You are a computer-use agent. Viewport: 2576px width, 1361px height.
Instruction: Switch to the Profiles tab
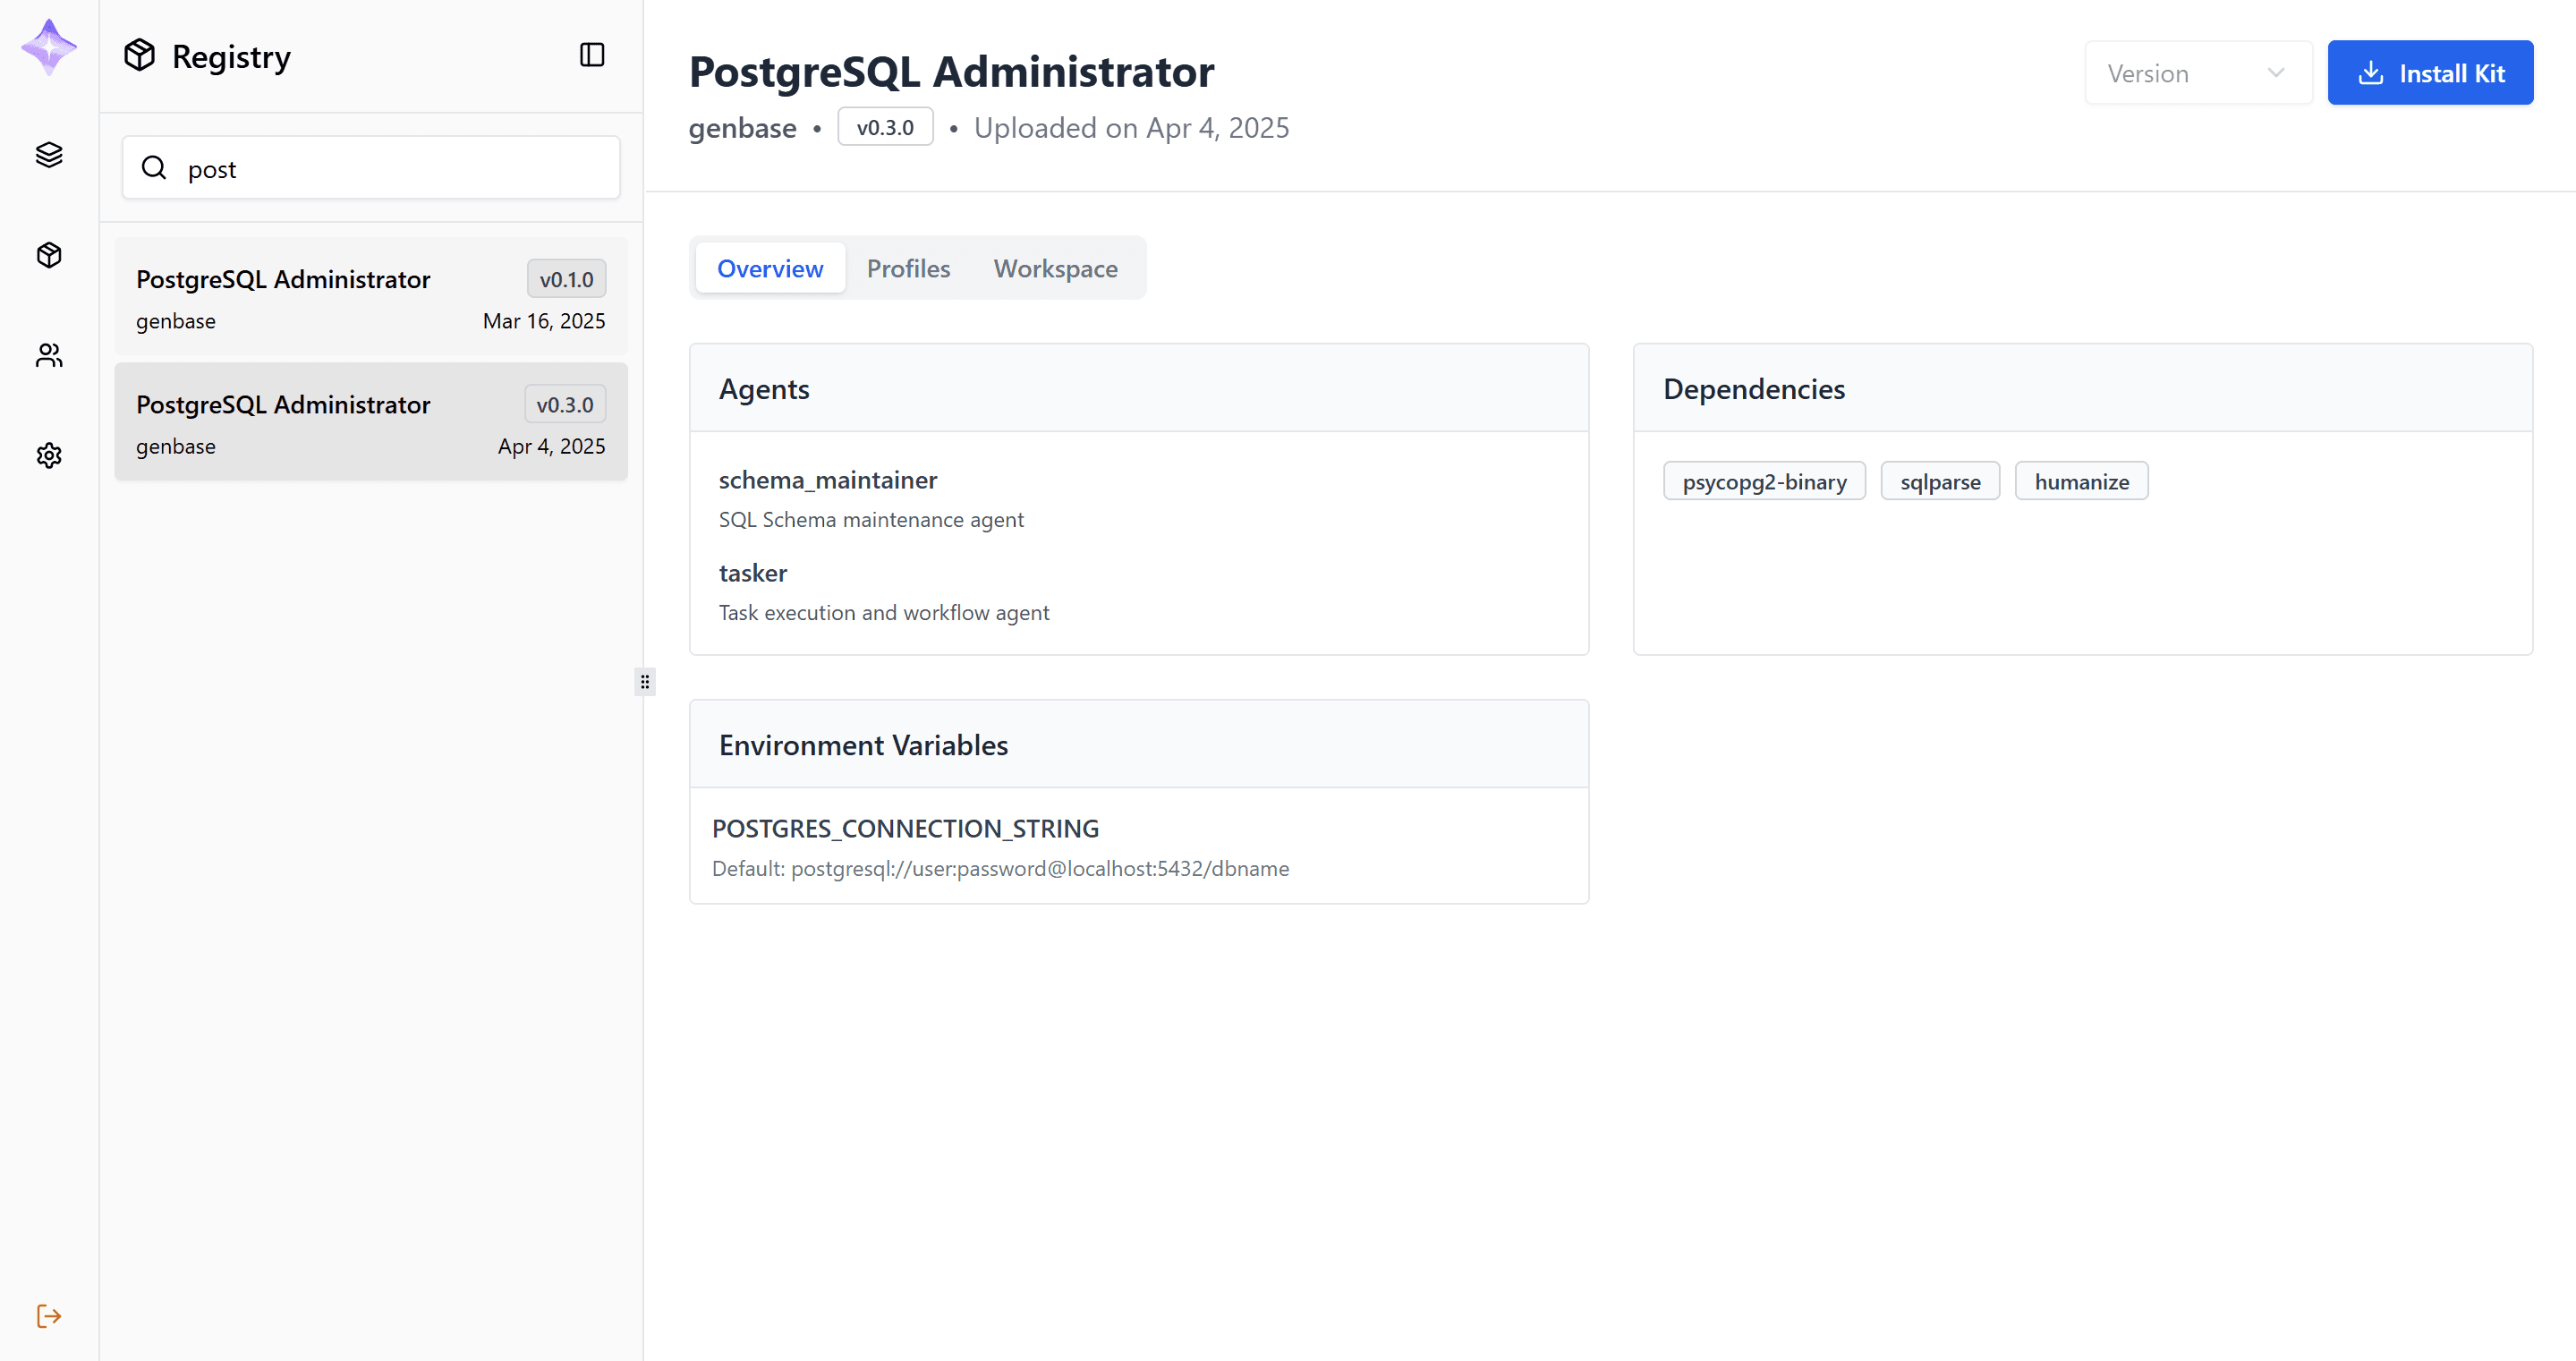[908, 268]
